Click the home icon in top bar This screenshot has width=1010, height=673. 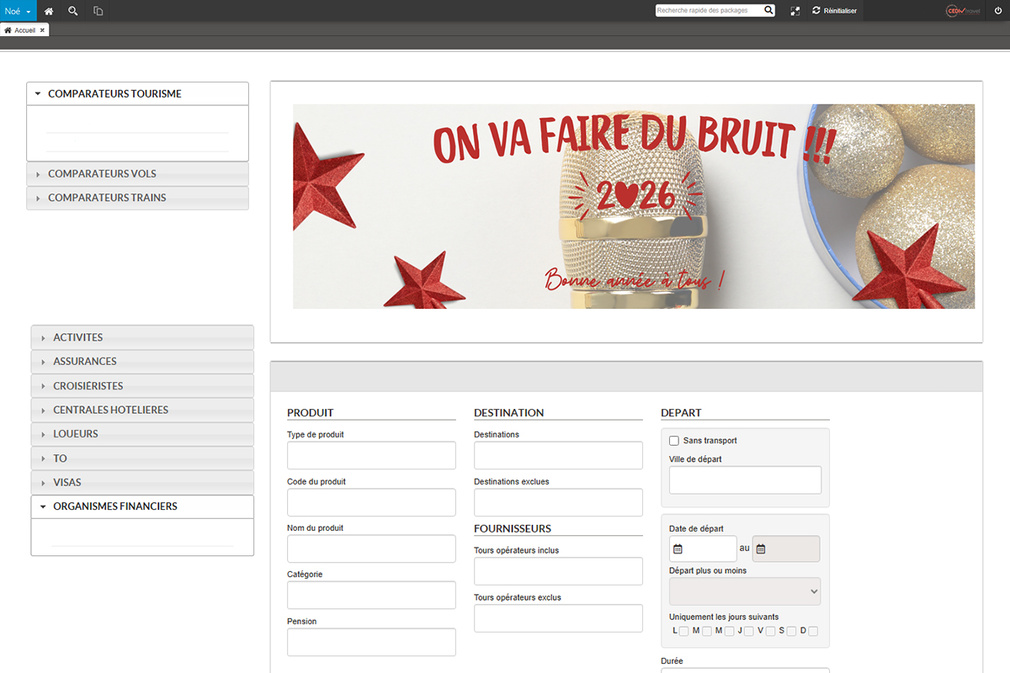[49, 11]
